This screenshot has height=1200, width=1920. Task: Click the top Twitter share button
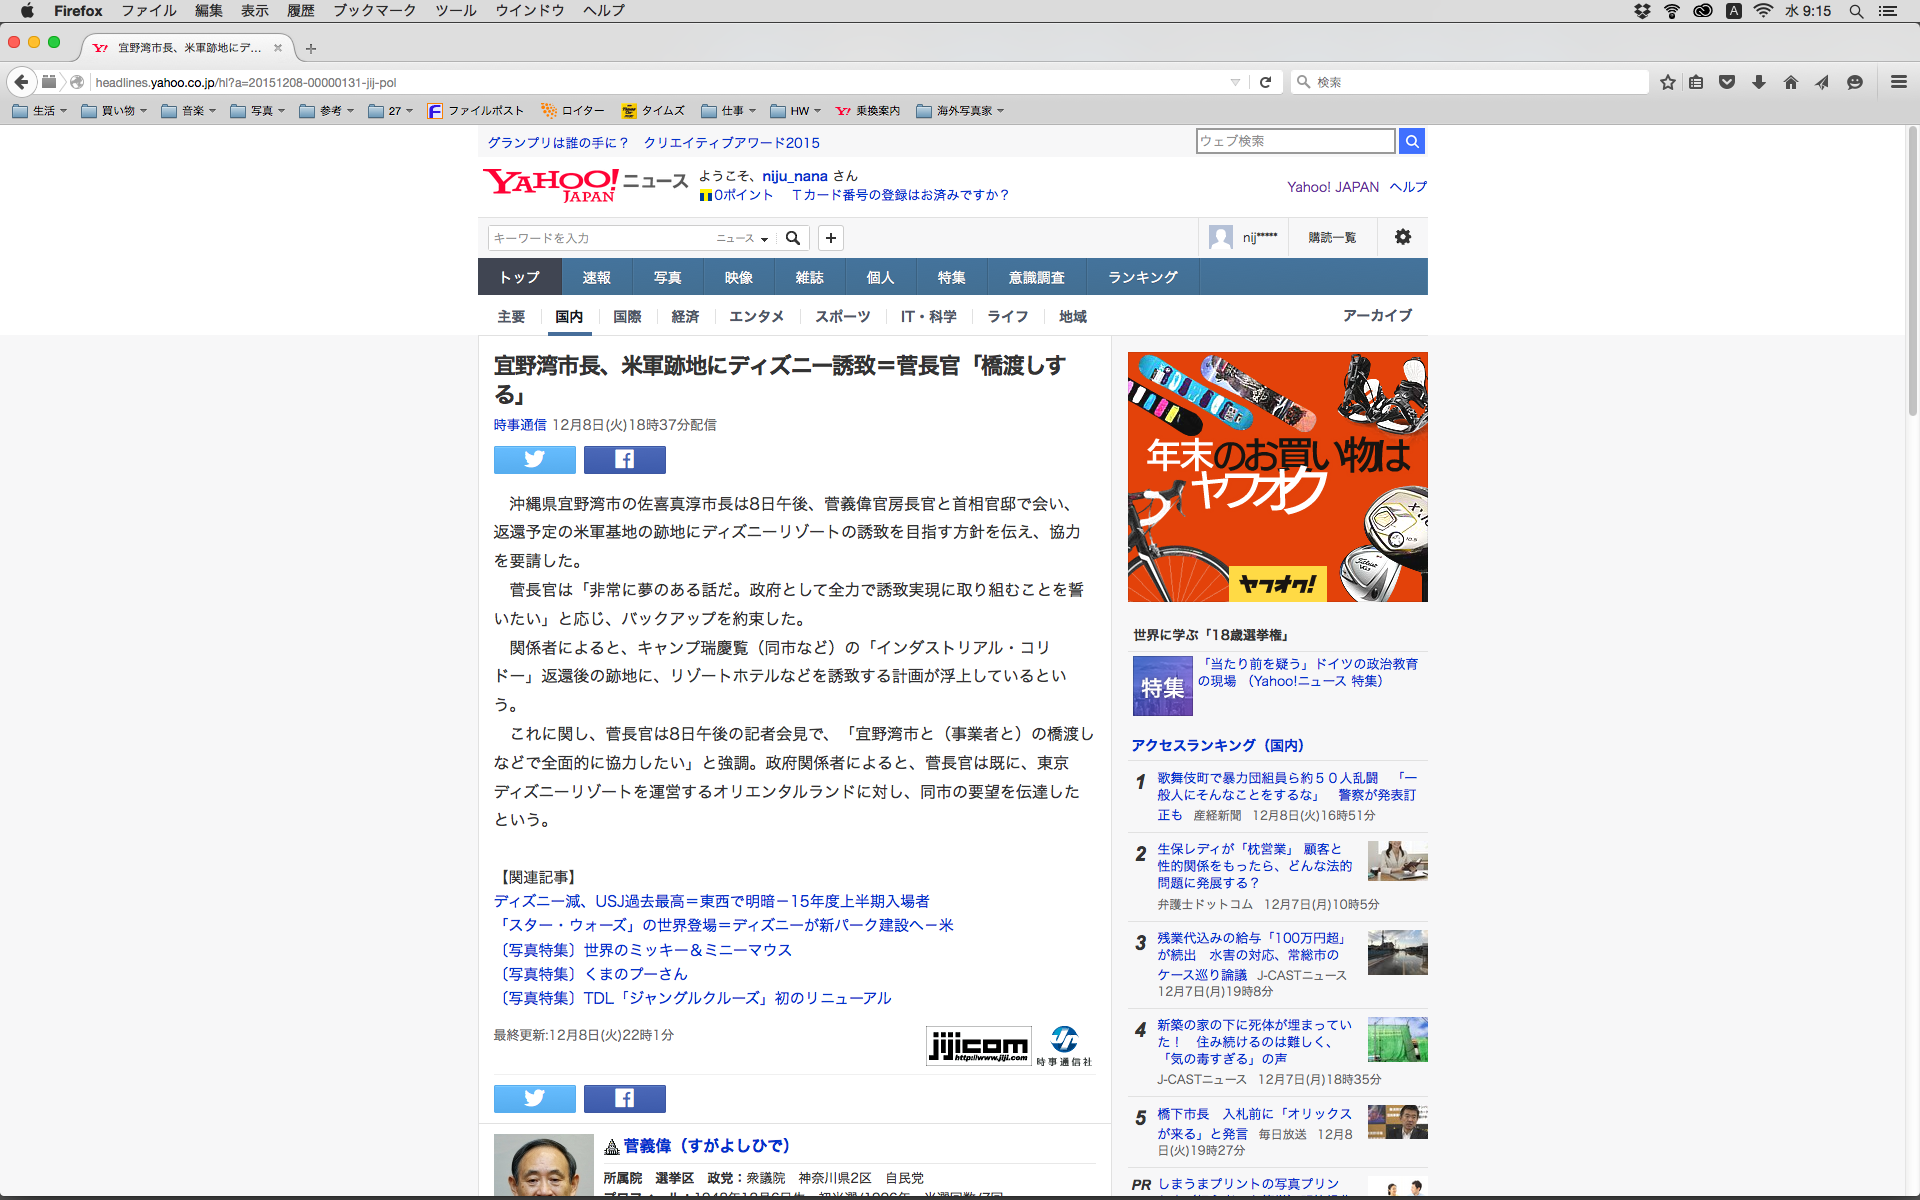(534, 459)
